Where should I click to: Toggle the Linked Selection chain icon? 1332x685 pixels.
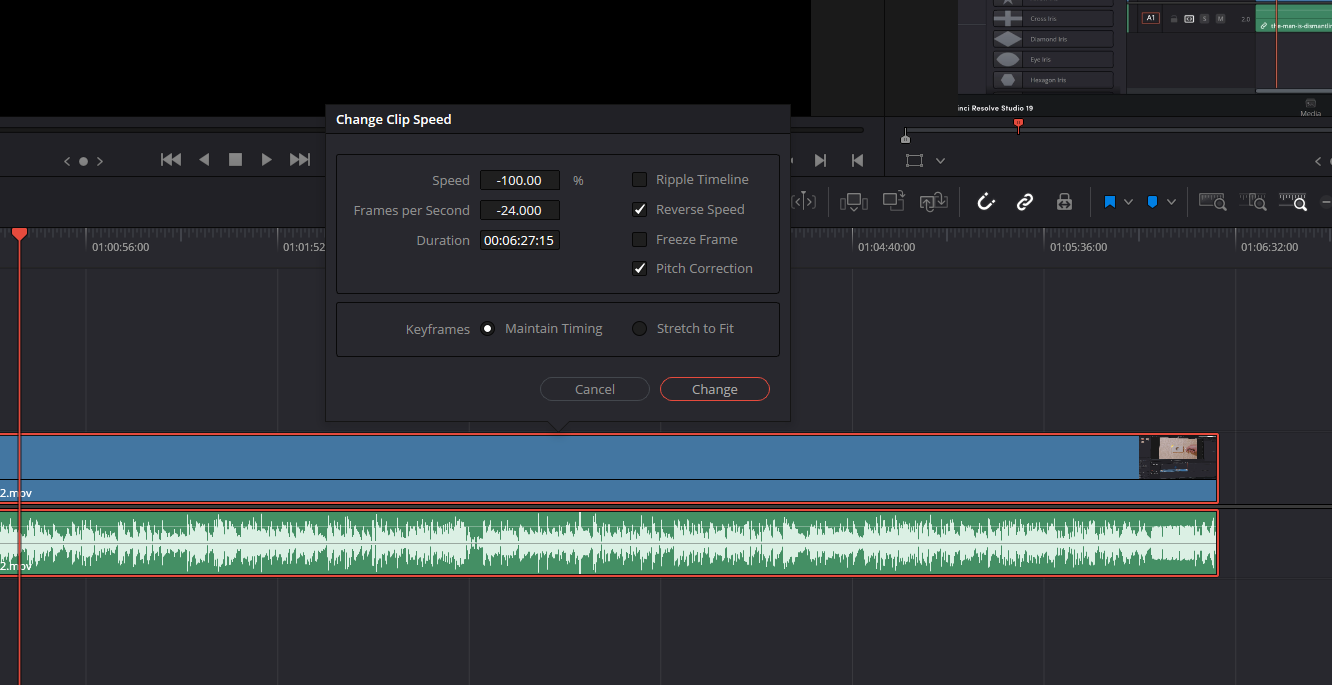pos(1024,202)
